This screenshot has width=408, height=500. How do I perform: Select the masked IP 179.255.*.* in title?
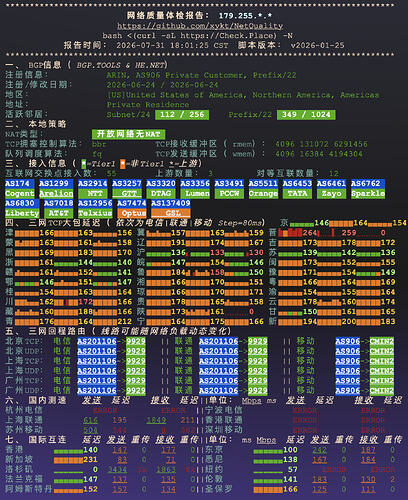pos(245,16)
